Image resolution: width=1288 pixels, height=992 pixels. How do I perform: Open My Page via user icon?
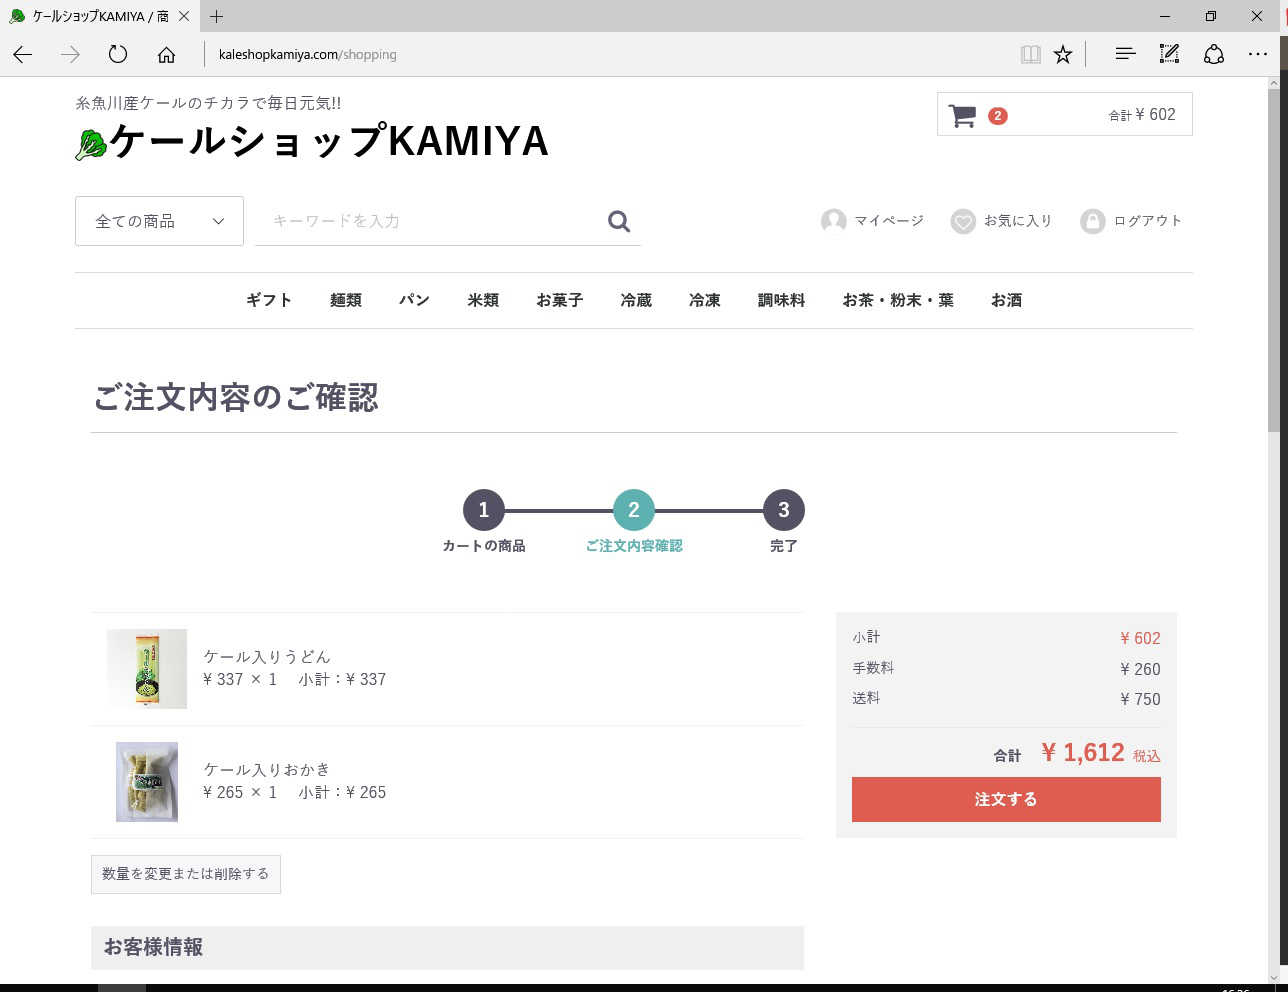pyautogui.click(x=833, y=221)
